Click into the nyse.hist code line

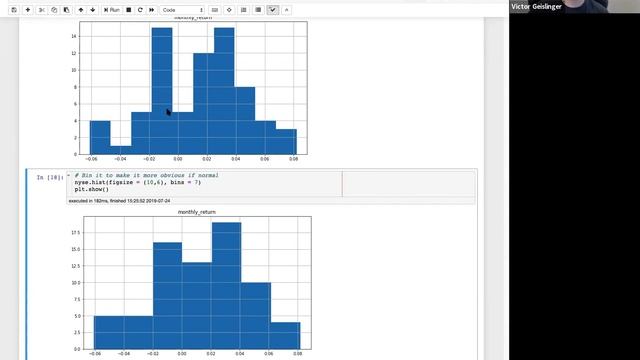pos(138,182)
